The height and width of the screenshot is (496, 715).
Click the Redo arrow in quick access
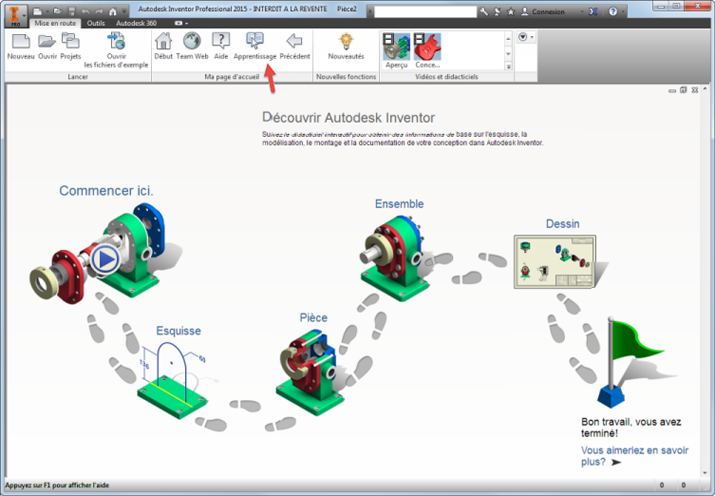(x=99, y=11)
